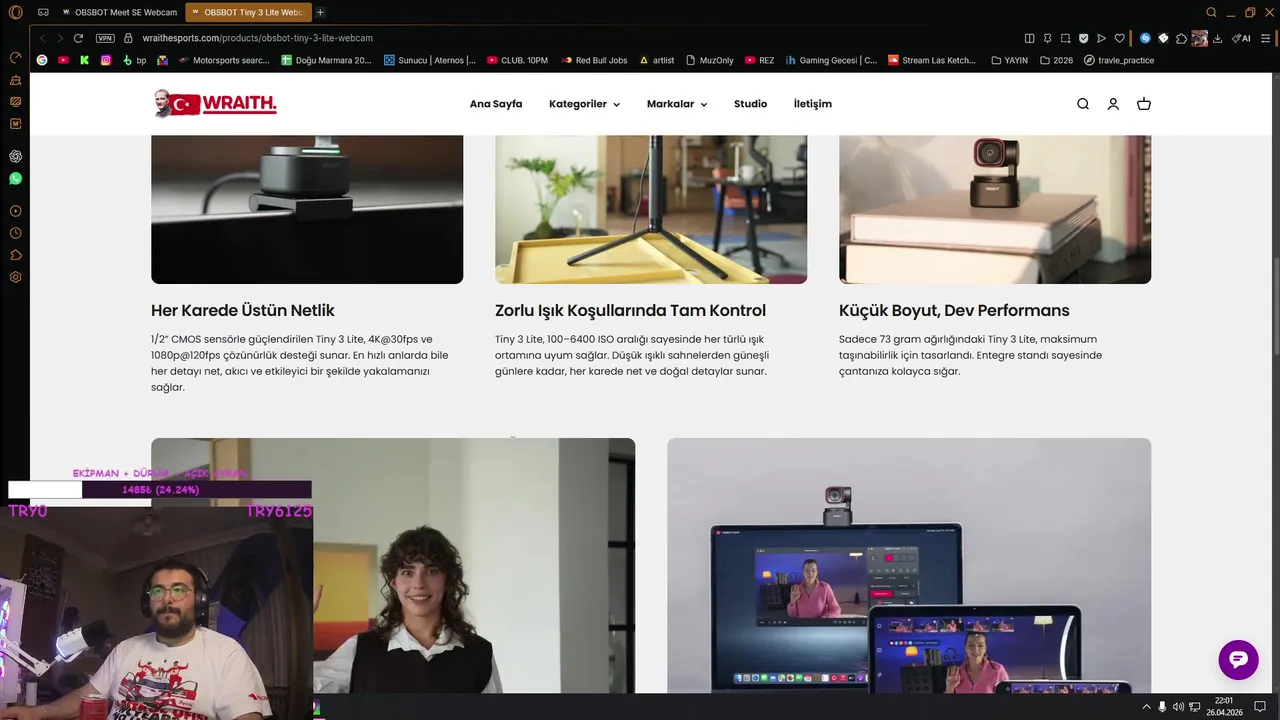
Task: Open History clock icon in sidebar
Action: tap(15, 233)
